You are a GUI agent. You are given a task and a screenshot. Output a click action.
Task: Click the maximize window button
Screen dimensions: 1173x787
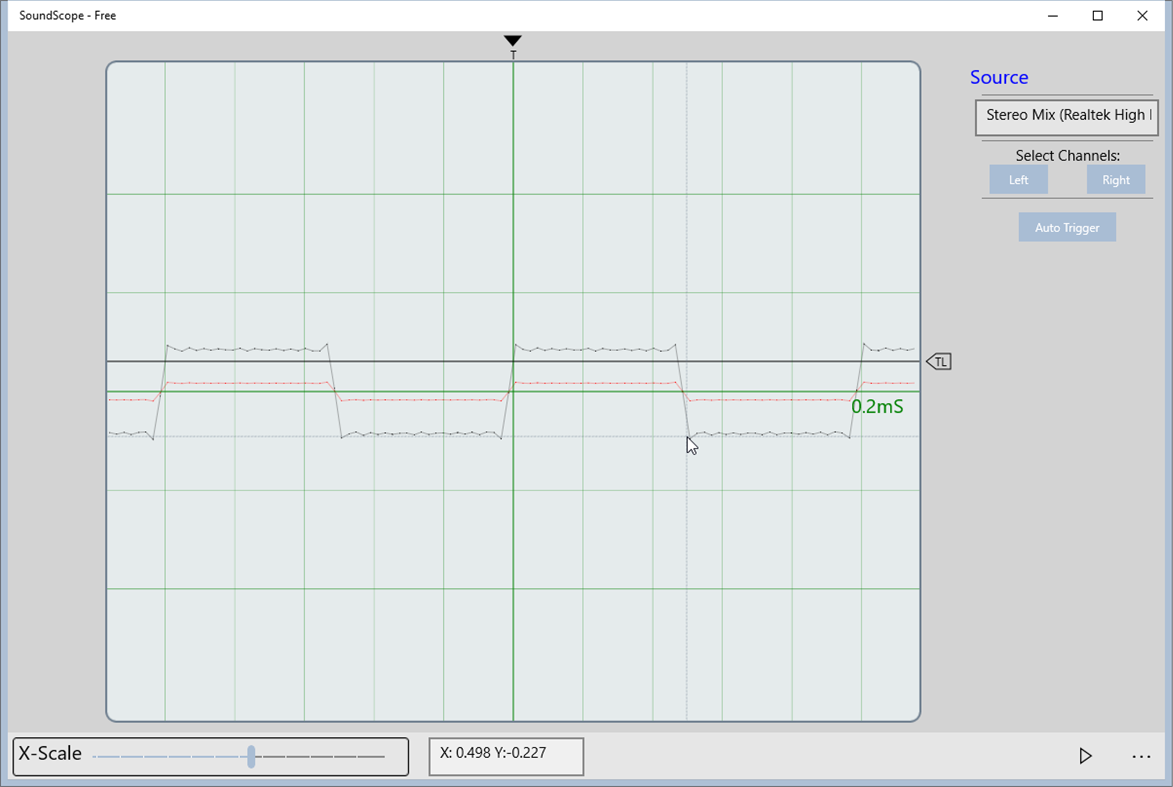pyautogui.click(x=1096, y=15)
